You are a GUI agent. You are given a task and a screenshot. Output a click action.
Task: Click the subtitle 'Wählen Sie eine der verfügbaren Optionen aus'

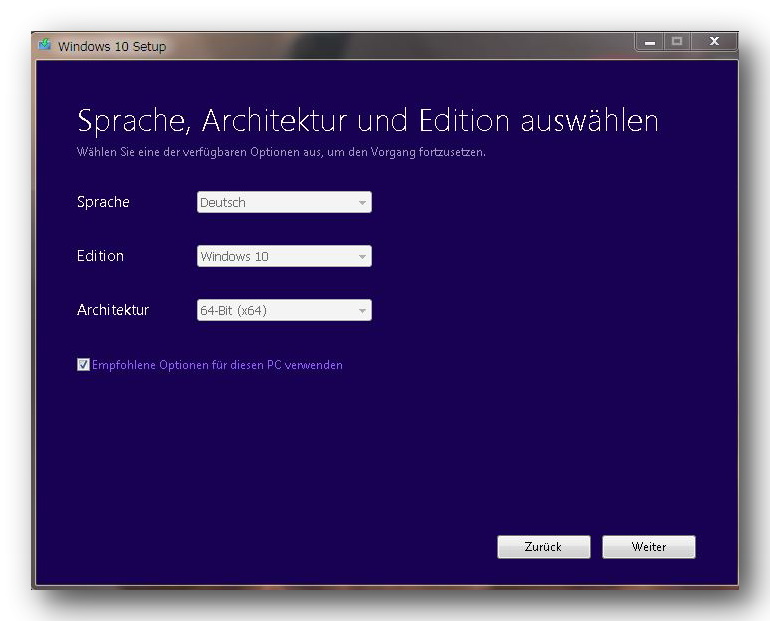(199, 152)
